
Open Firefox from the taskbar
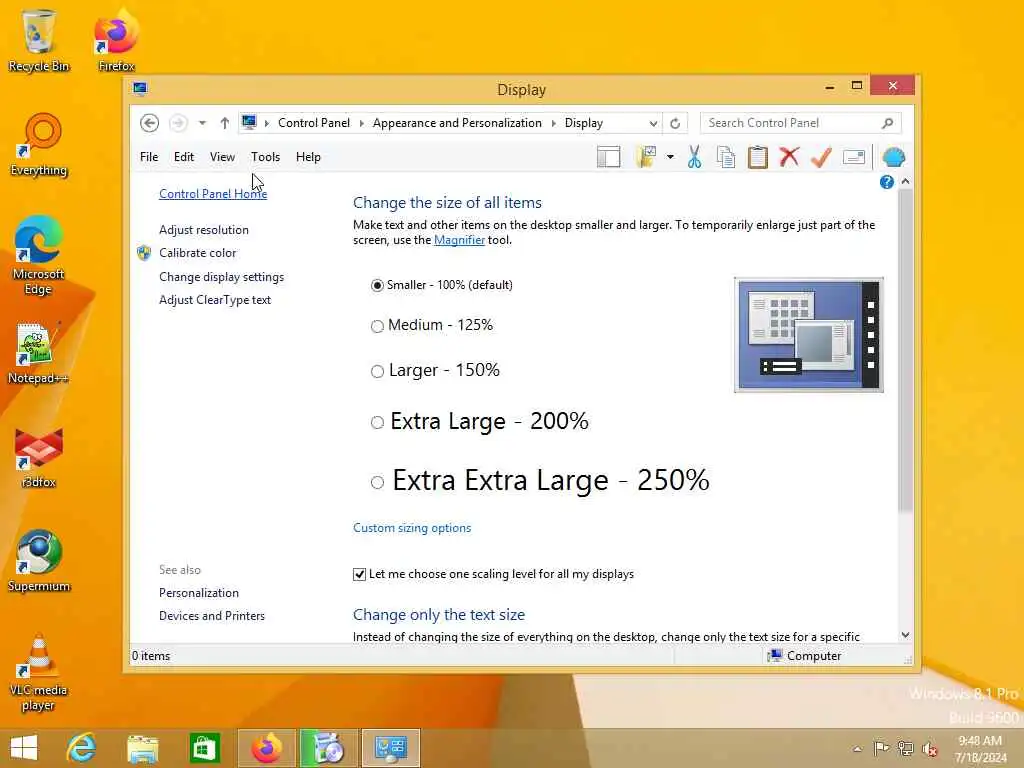click(x=266, y=748)
